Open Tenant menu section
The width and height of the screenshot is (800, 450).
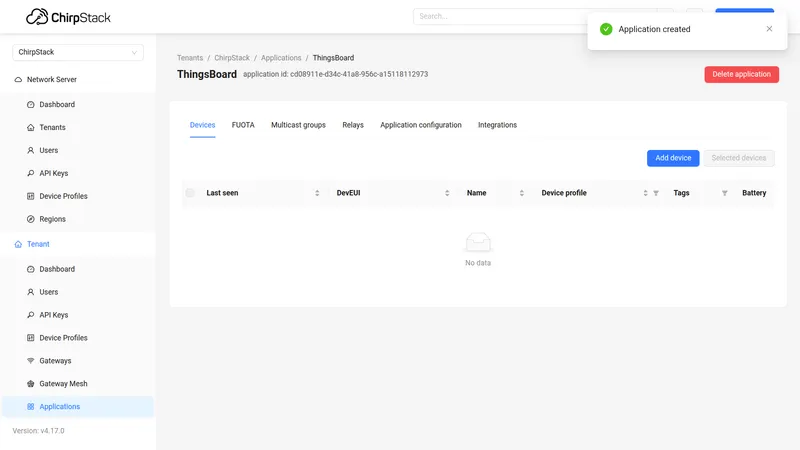[78, 244]
